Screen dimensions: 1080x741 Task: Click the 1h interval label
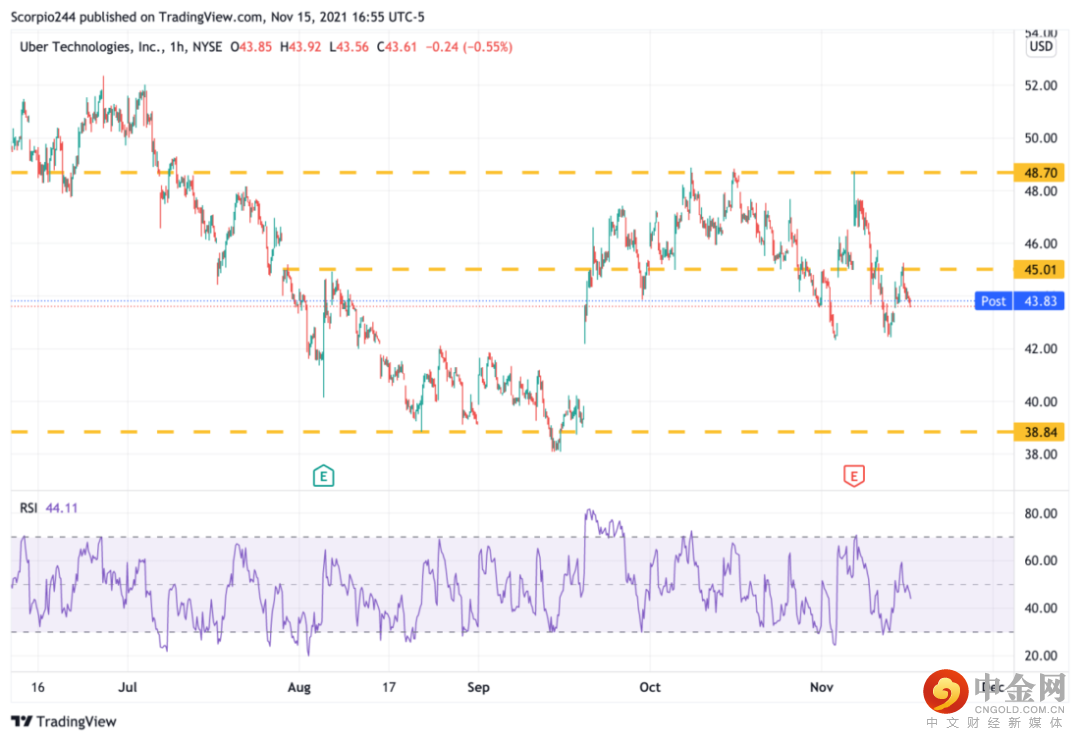177,47
